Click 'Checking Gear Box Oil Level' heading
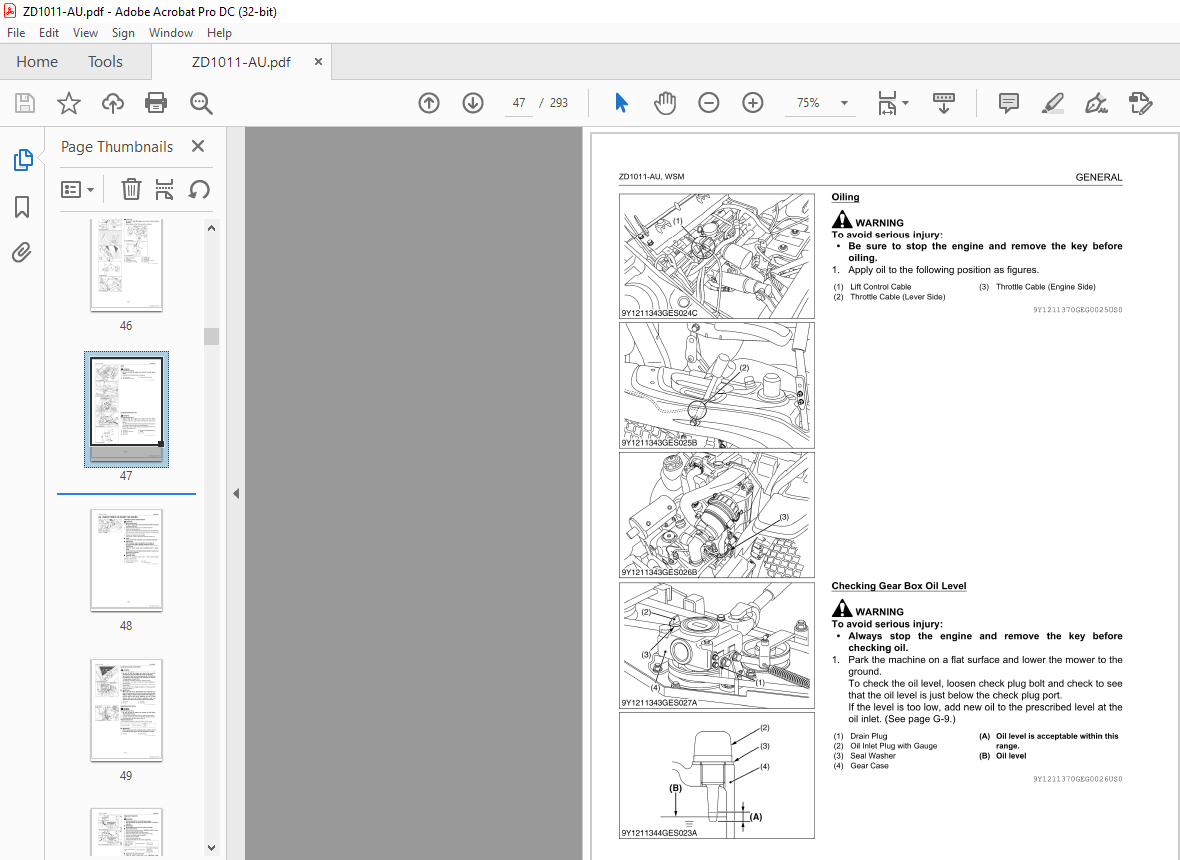The height and width of the screenshot is (860, 1180). pos(899,586)
